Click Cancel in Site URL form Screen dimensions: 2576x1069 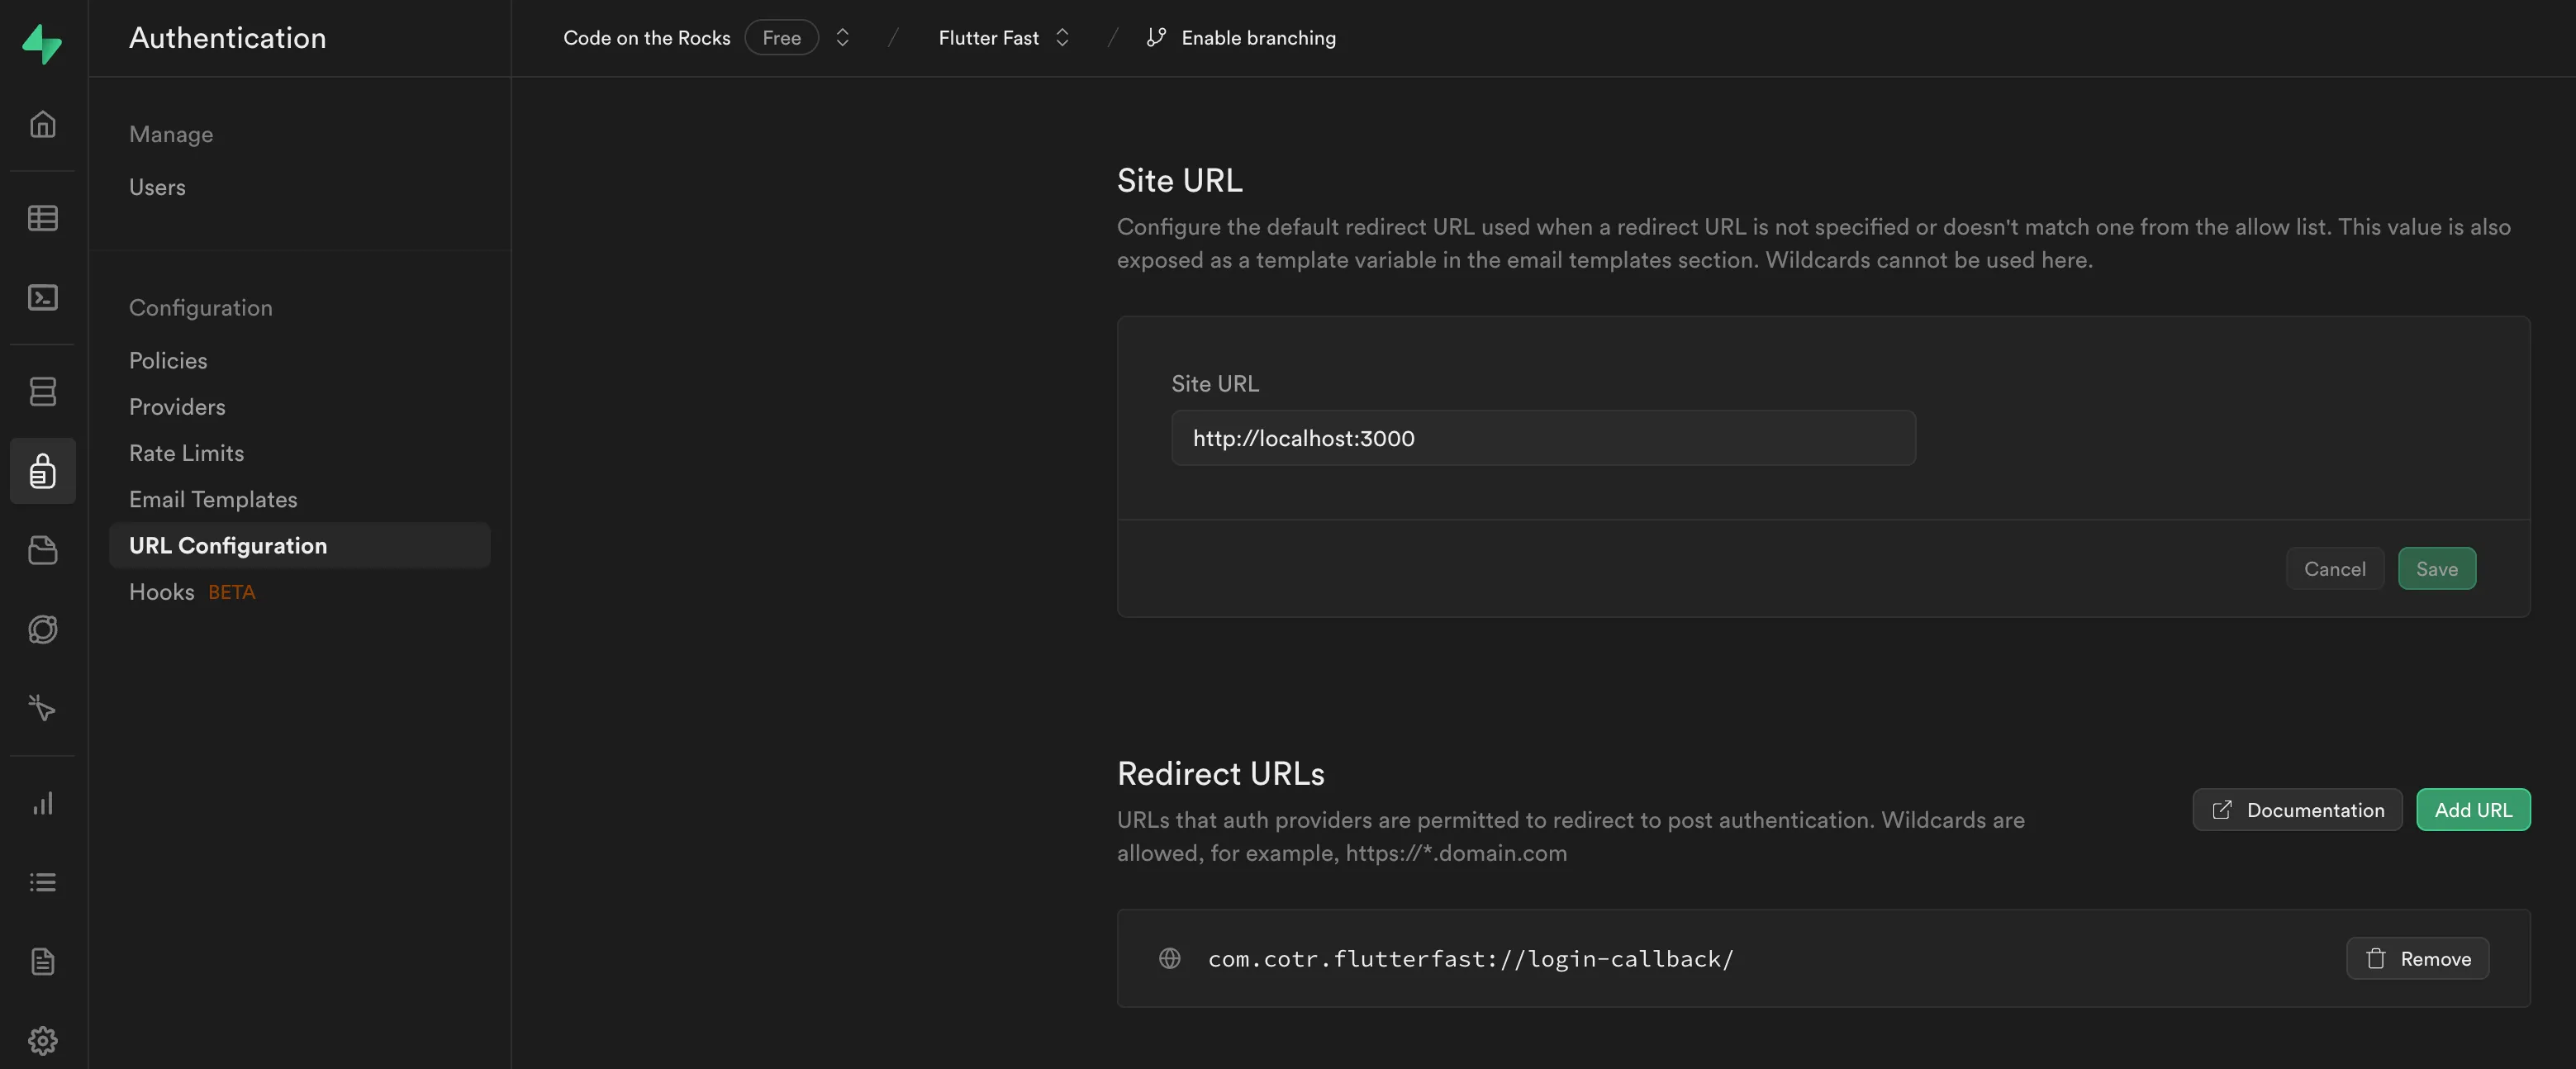click(2334, 568)
